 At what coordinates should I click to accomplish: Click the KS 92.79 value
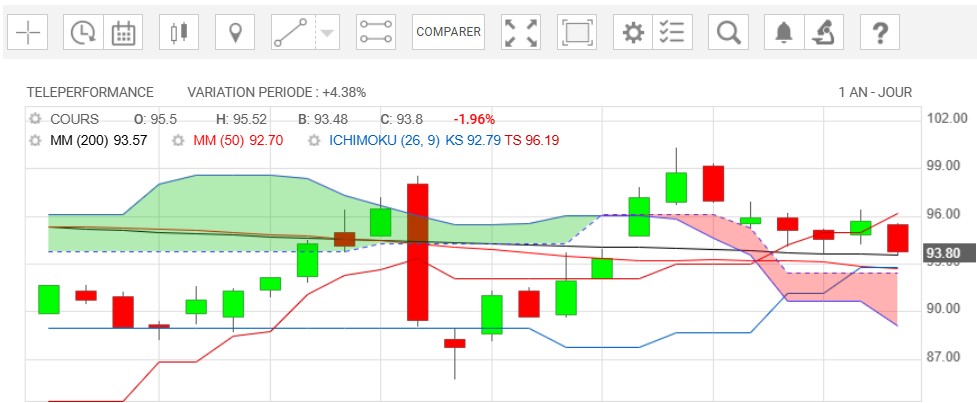(473, 141)
